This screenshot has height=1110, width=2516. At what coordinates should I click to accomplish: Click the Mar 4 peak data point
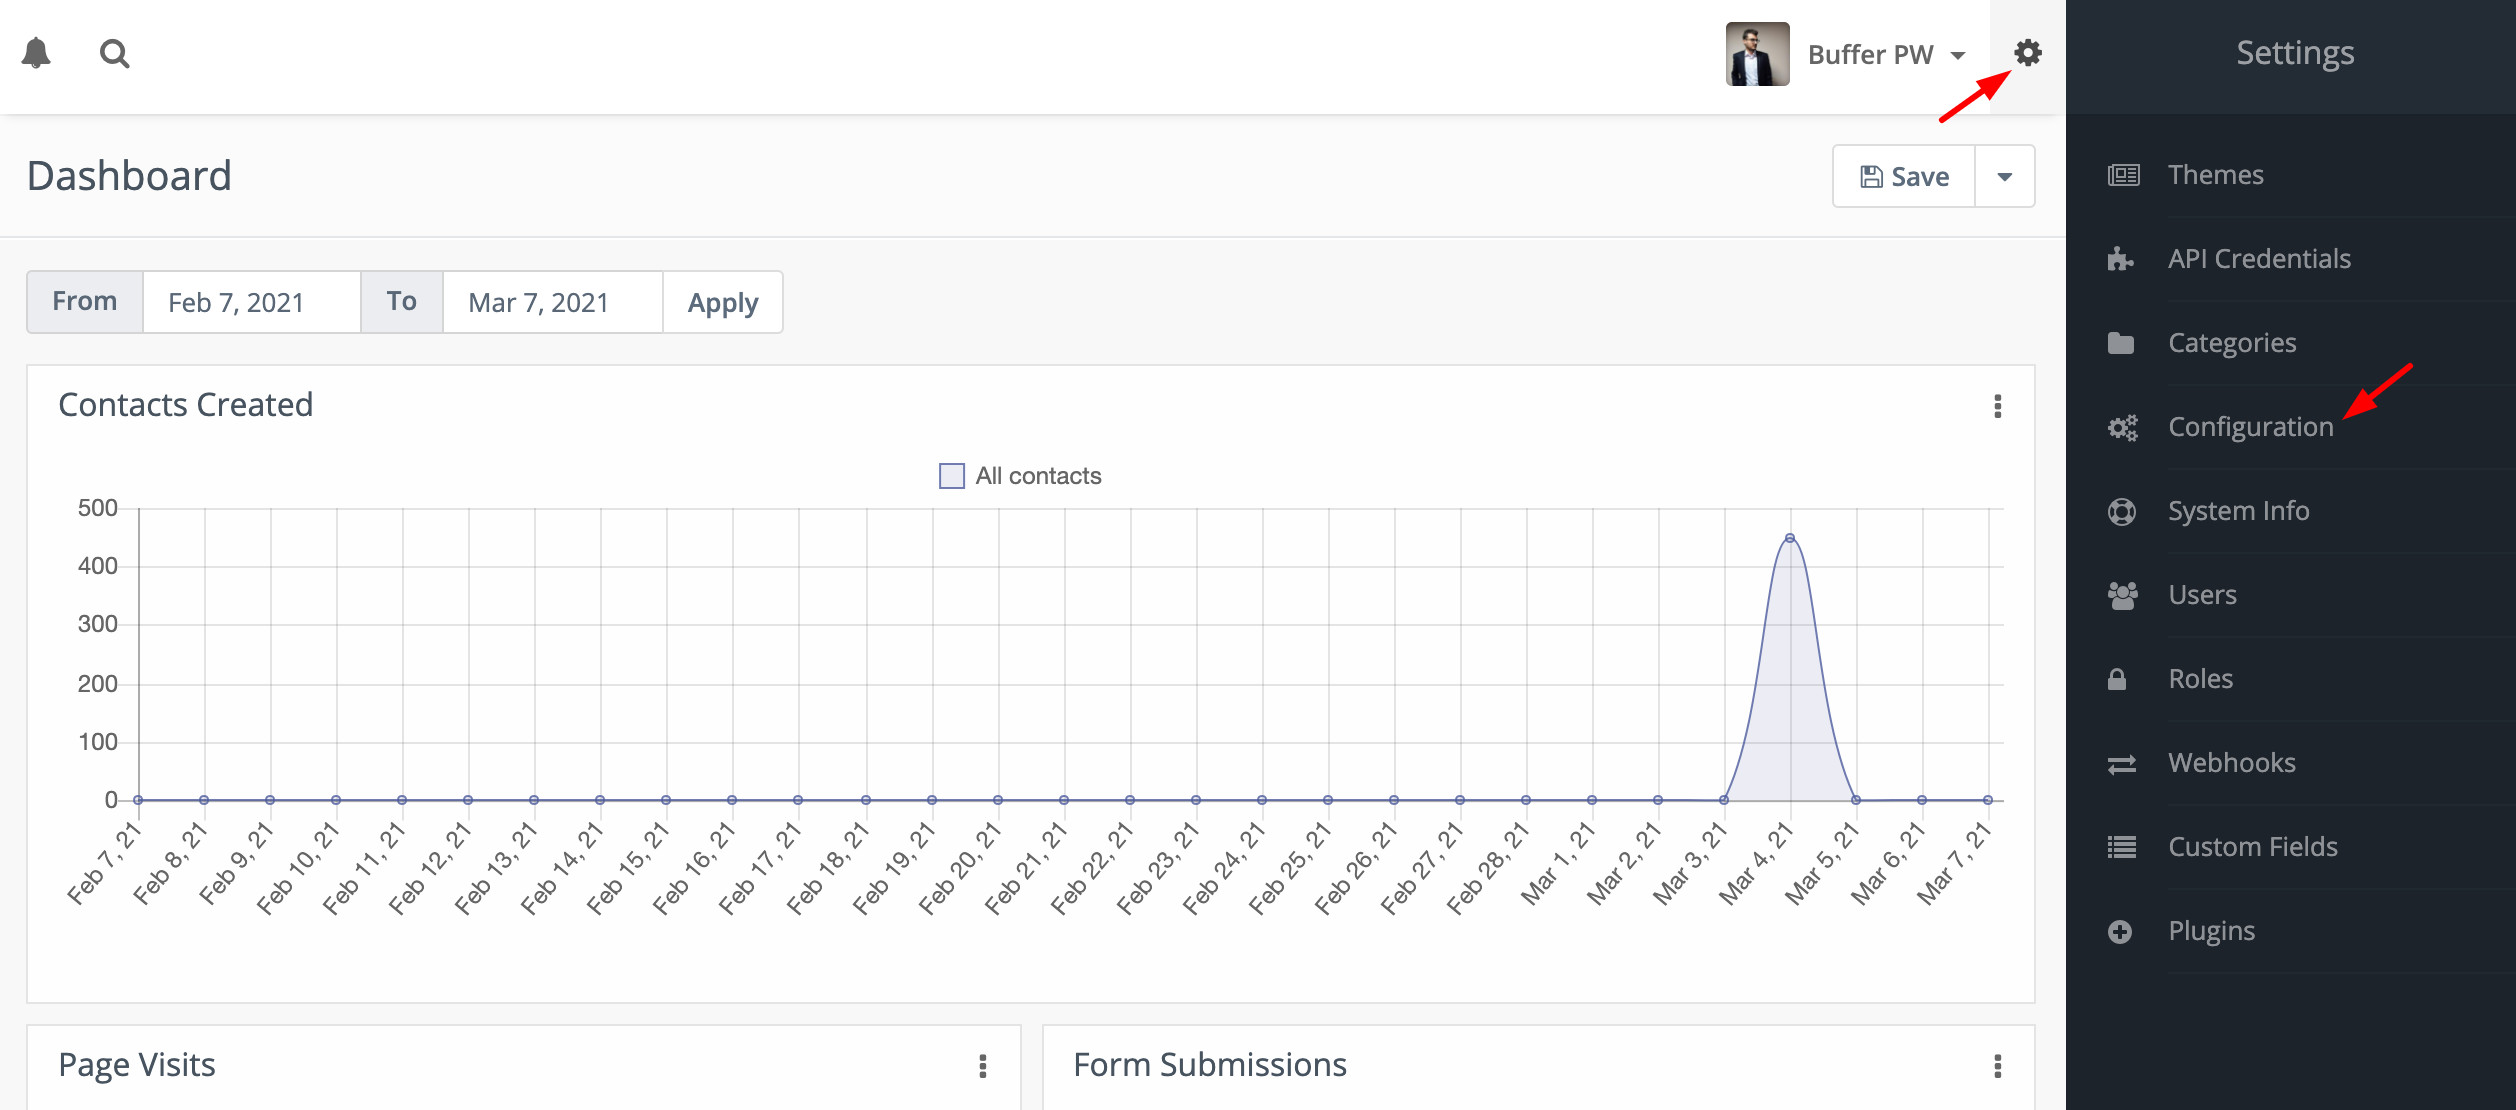[x=1789, y=538]
